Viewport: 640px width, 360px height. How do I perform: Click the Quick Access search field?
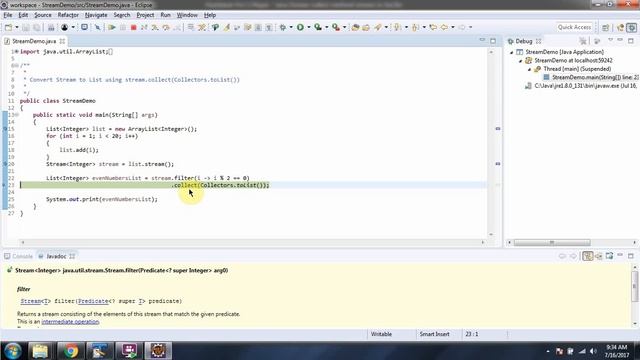click(x=574, y=27)
